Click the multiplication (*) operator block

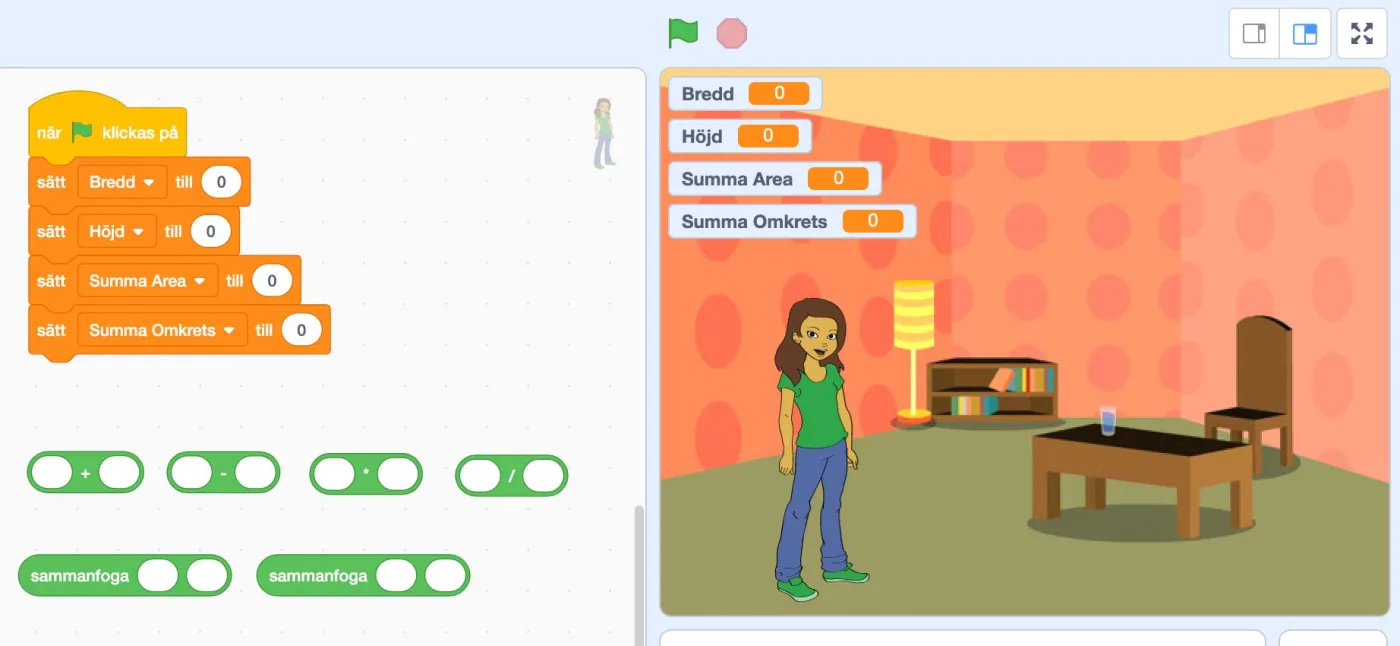click(366, 473)
